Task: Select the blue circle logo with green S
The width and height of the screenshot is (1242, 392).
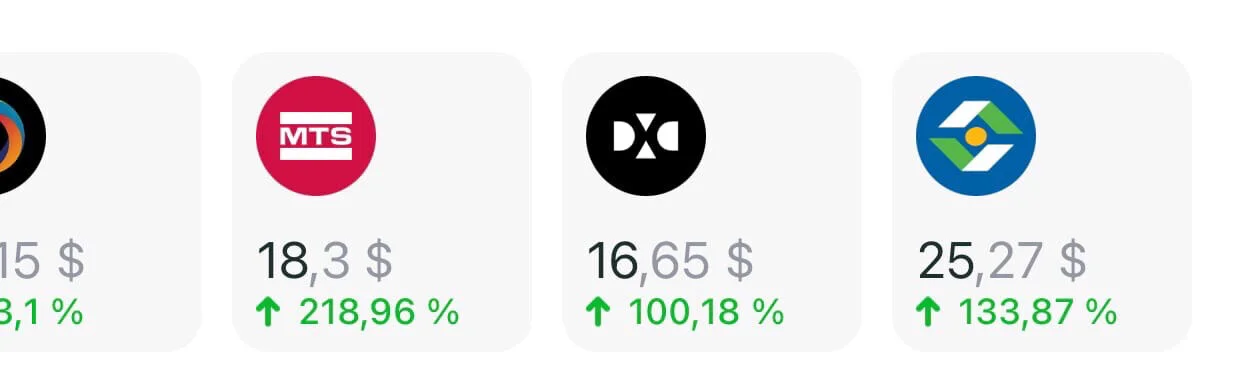Action: click(976, 136)
